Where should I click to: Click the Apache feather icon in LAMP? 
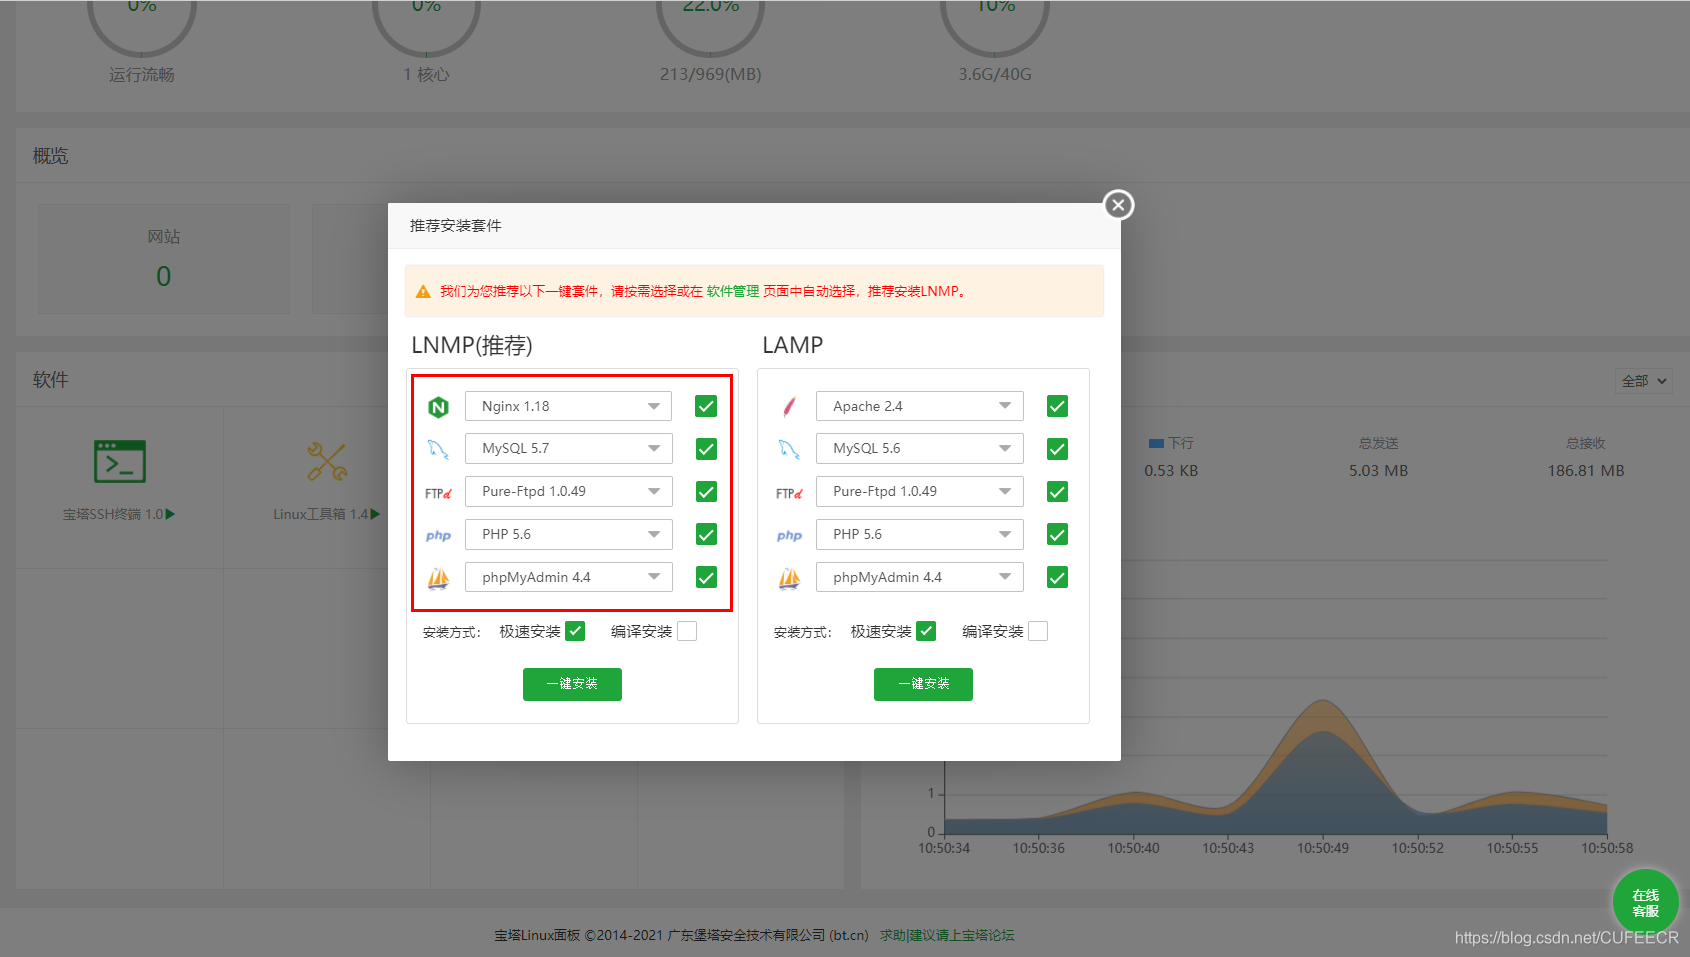point(789,407)
